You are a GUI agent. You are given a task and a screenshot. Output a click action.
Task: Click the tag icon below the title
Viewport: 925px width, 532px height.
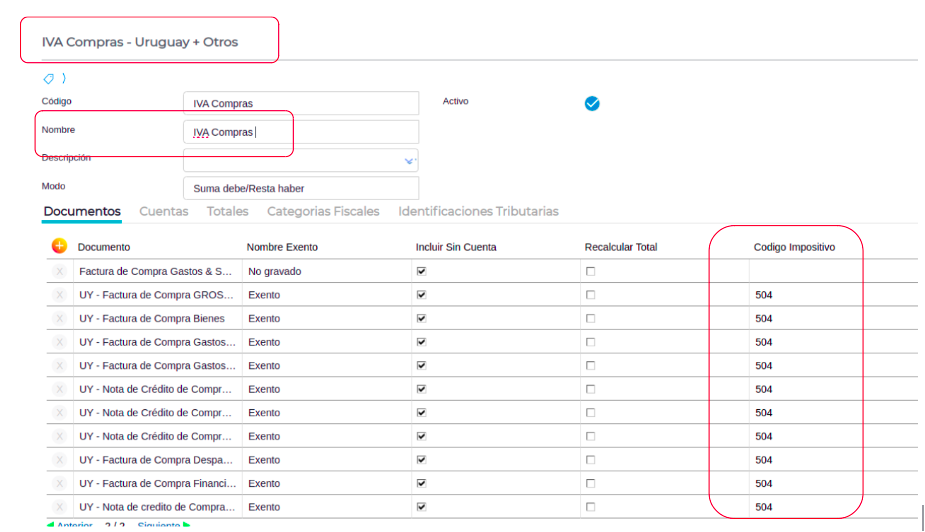point(49,78)
